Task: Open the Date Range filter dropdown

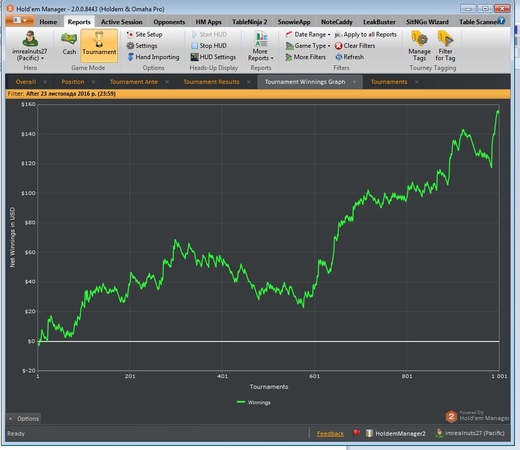Action: pyautogui.click(x=308, y=34)
